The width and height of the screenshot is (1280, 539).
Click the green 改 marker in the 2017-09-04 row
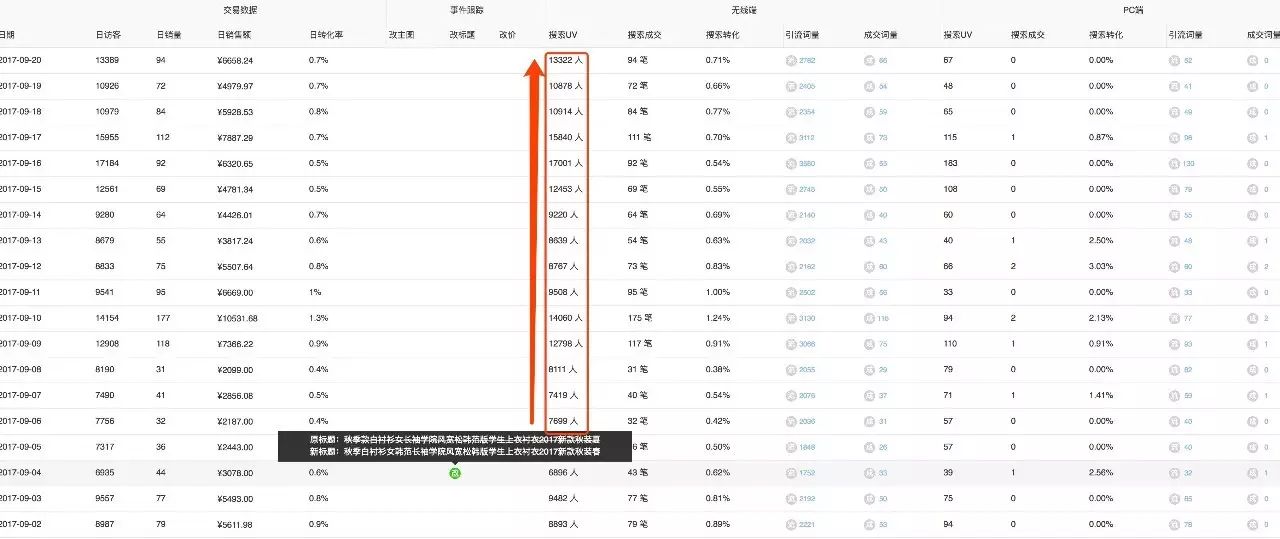click(x=455, y=472)
